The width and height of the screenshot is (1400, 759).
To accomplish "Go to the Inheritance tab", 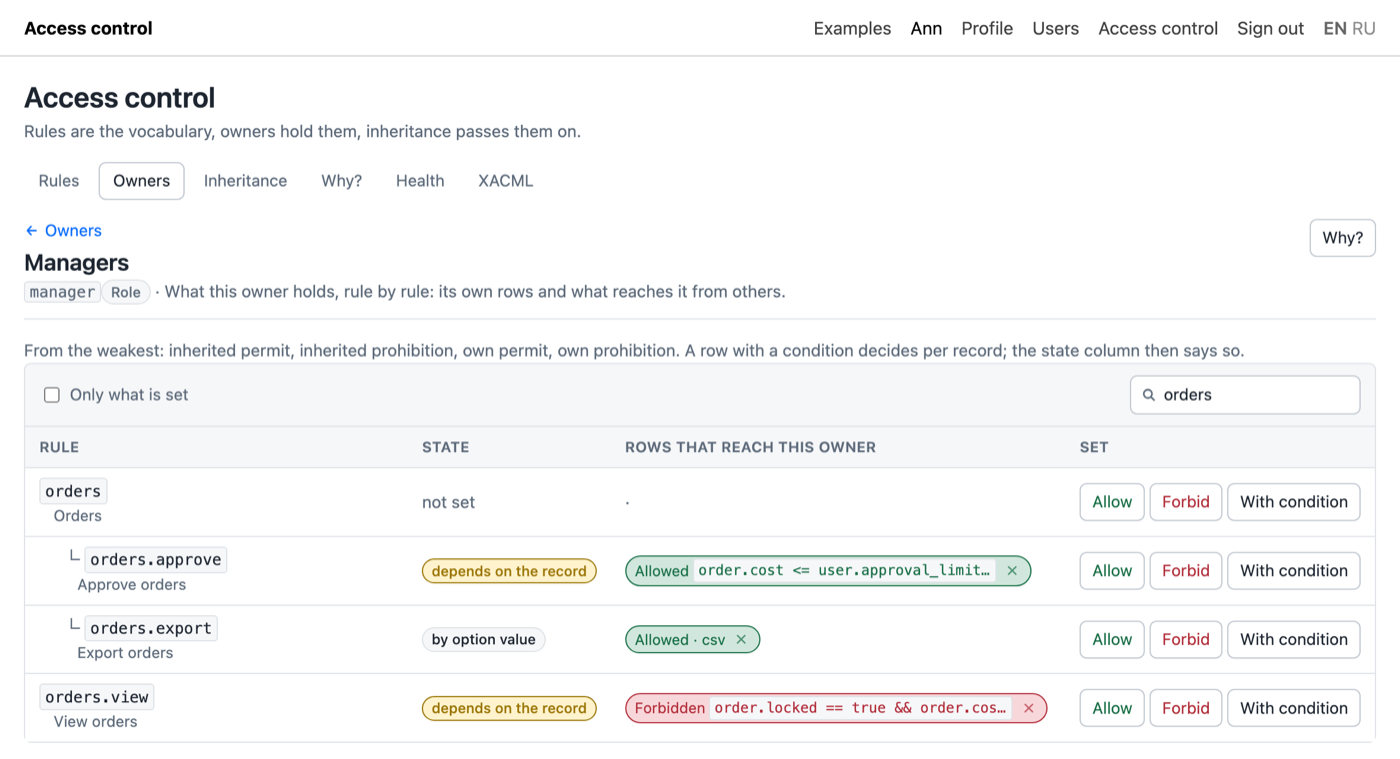I will click(x=245, y=181).
